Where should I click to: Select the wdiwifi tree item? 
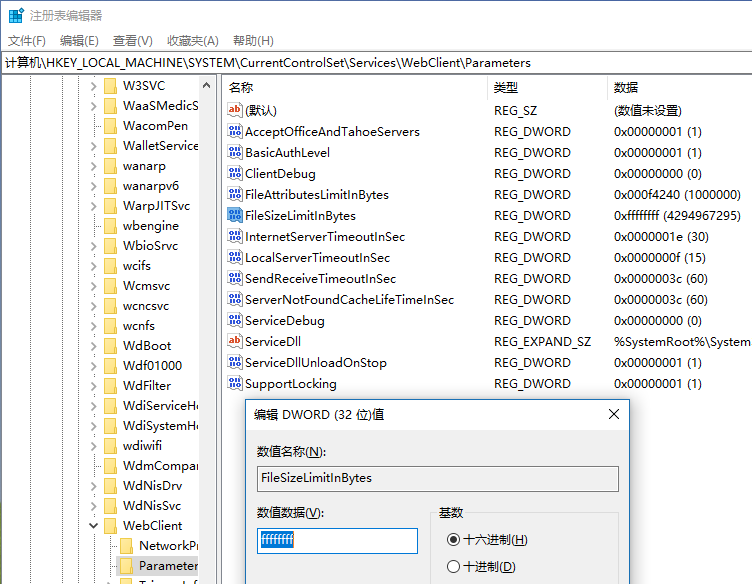pyautogui.click(x=142, y=446)
